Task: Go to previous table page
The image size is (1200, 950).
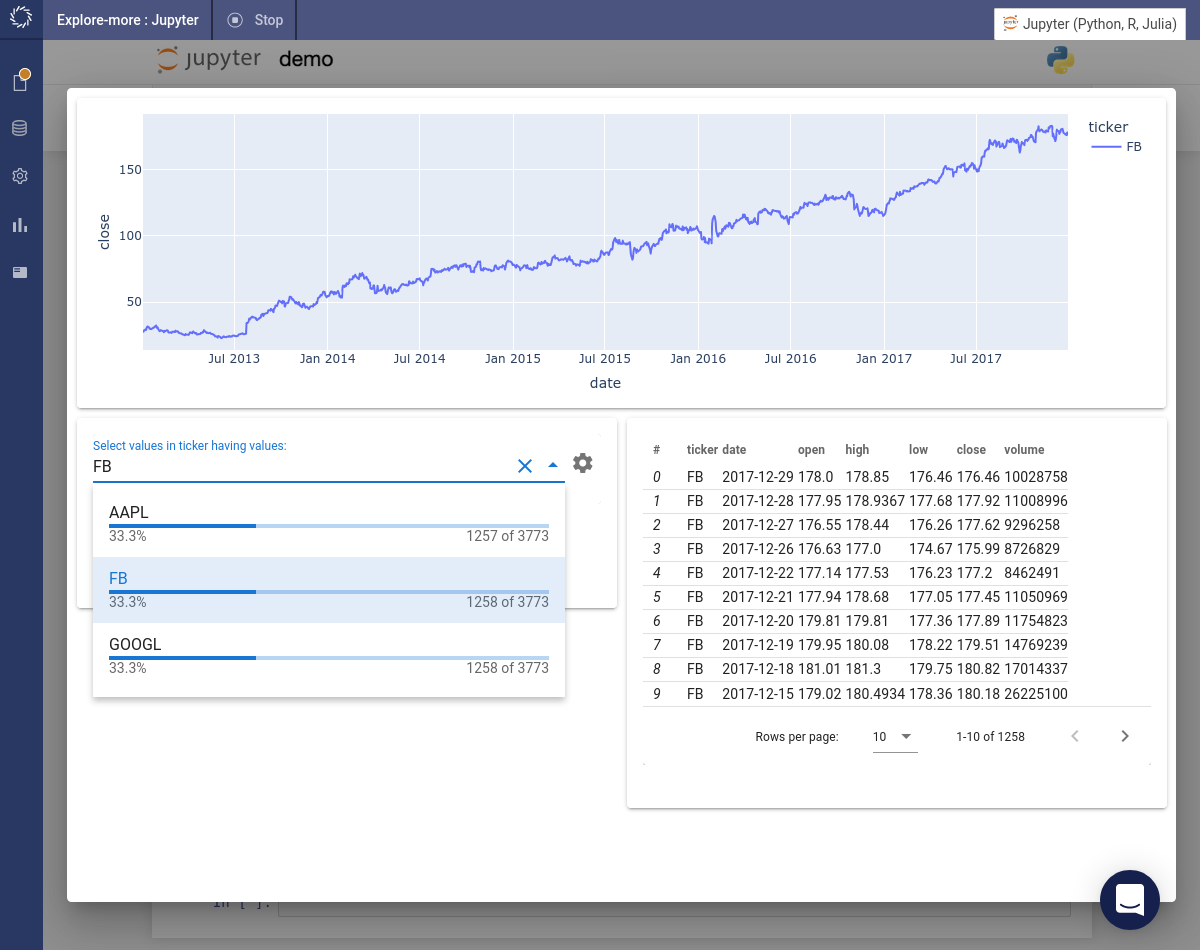Action: pos(1075,736)
